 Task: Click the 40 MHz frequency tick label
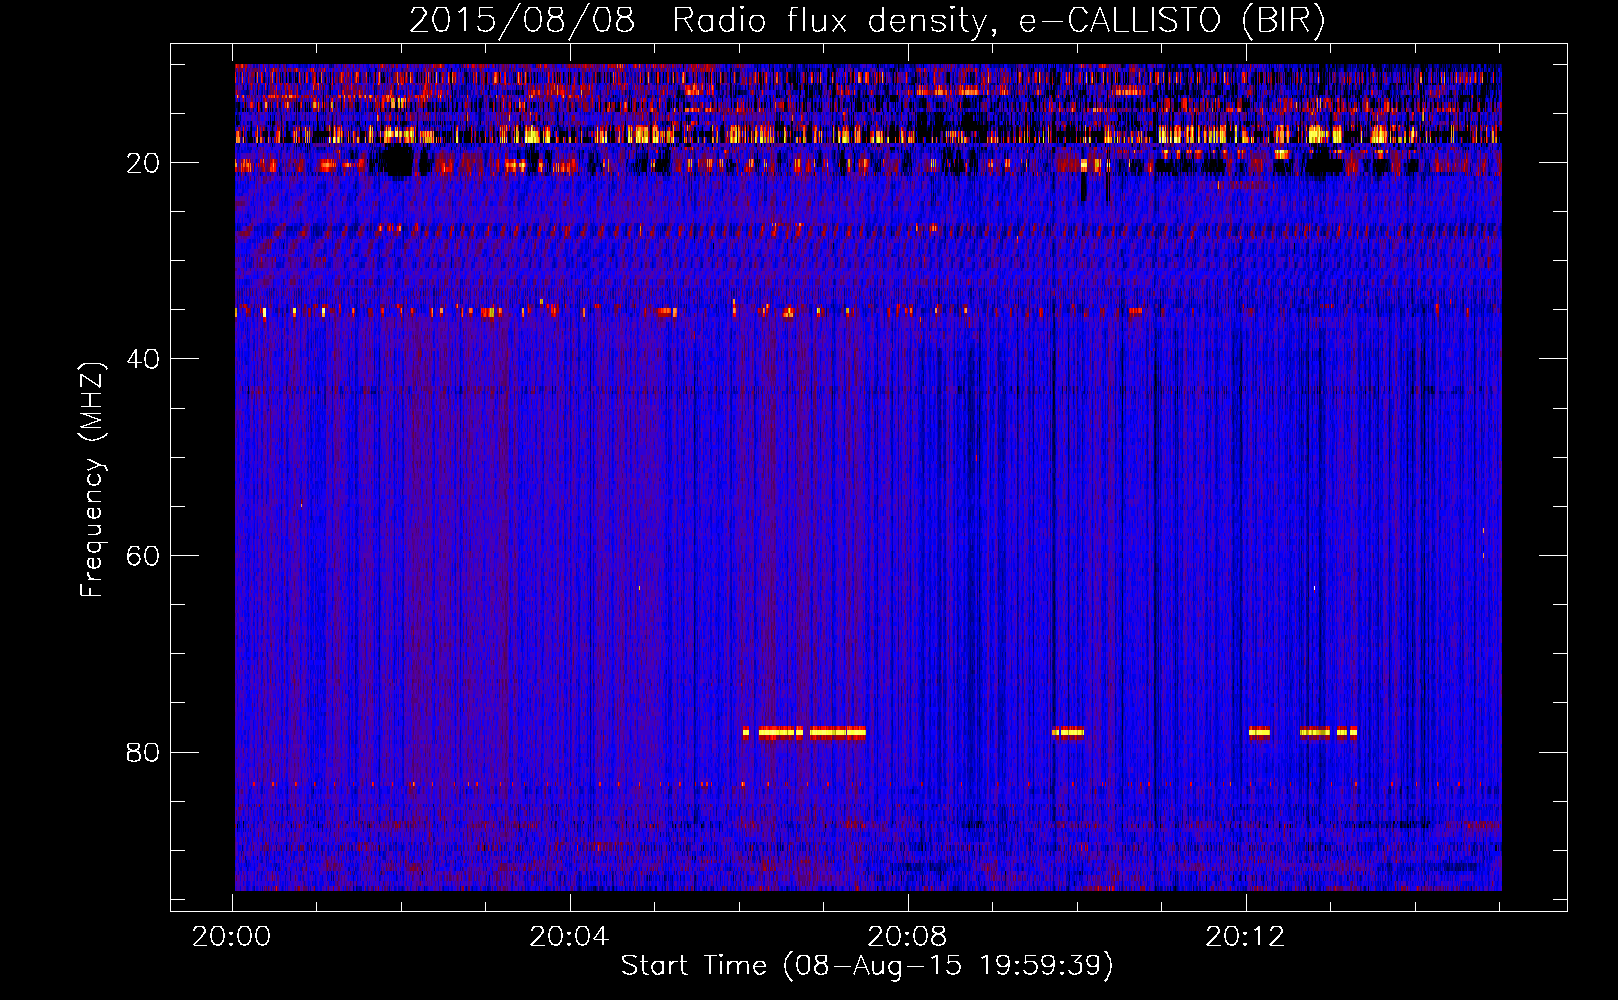(x=143, y=359)
